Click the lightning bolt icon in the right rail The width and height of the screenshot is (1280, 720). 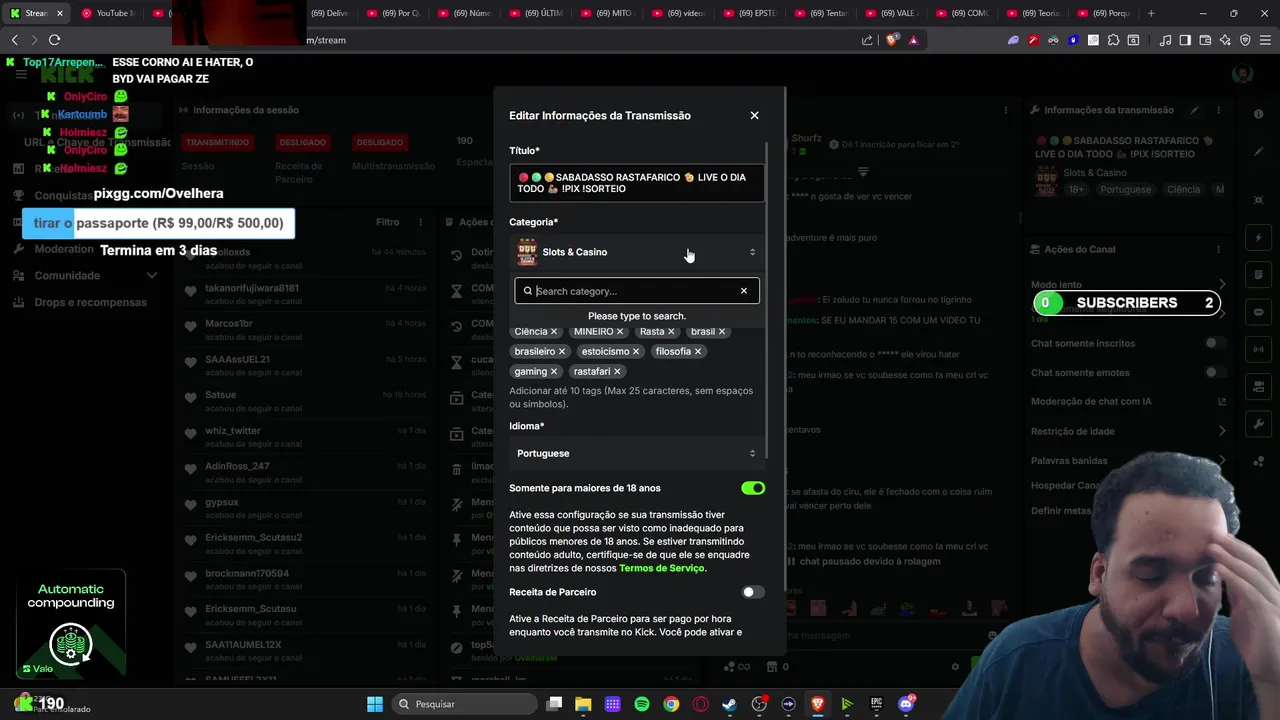tap(1258, 238)
